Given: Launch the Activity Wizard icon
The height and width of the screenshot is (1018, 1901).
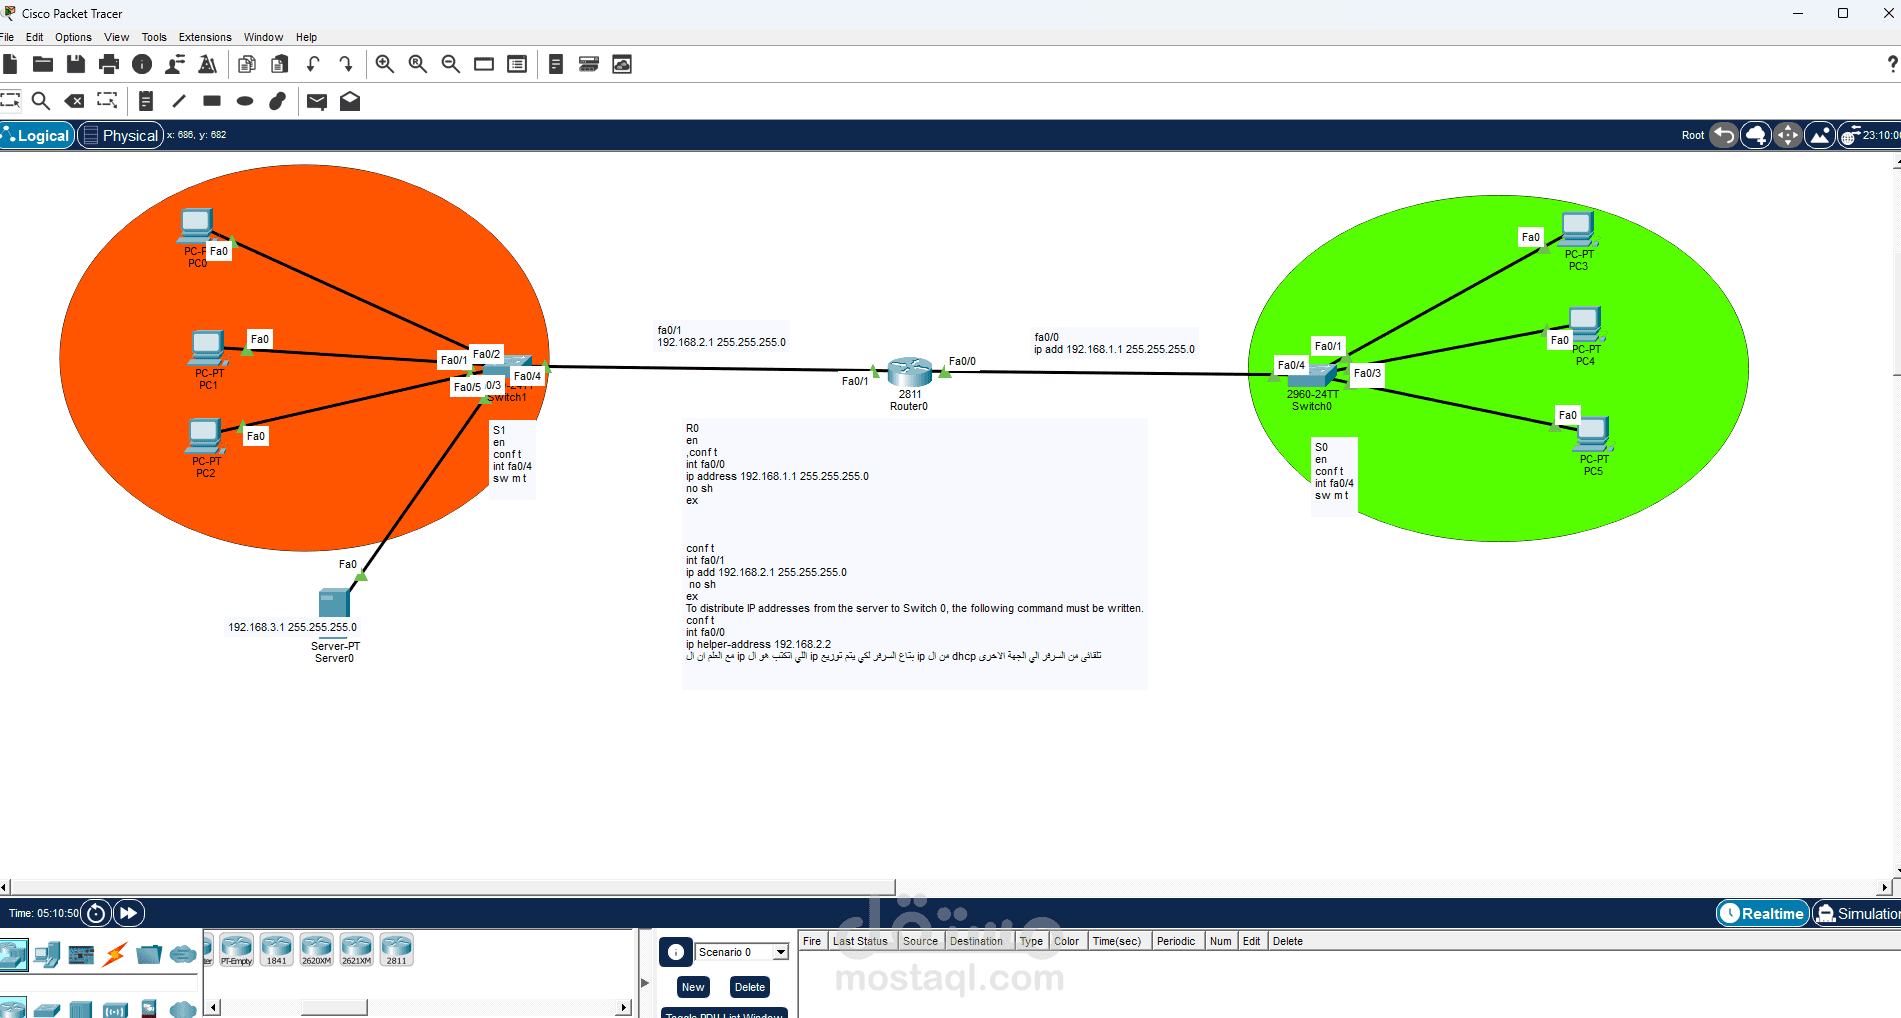Looking at the screenshot, I should (208, 64).
